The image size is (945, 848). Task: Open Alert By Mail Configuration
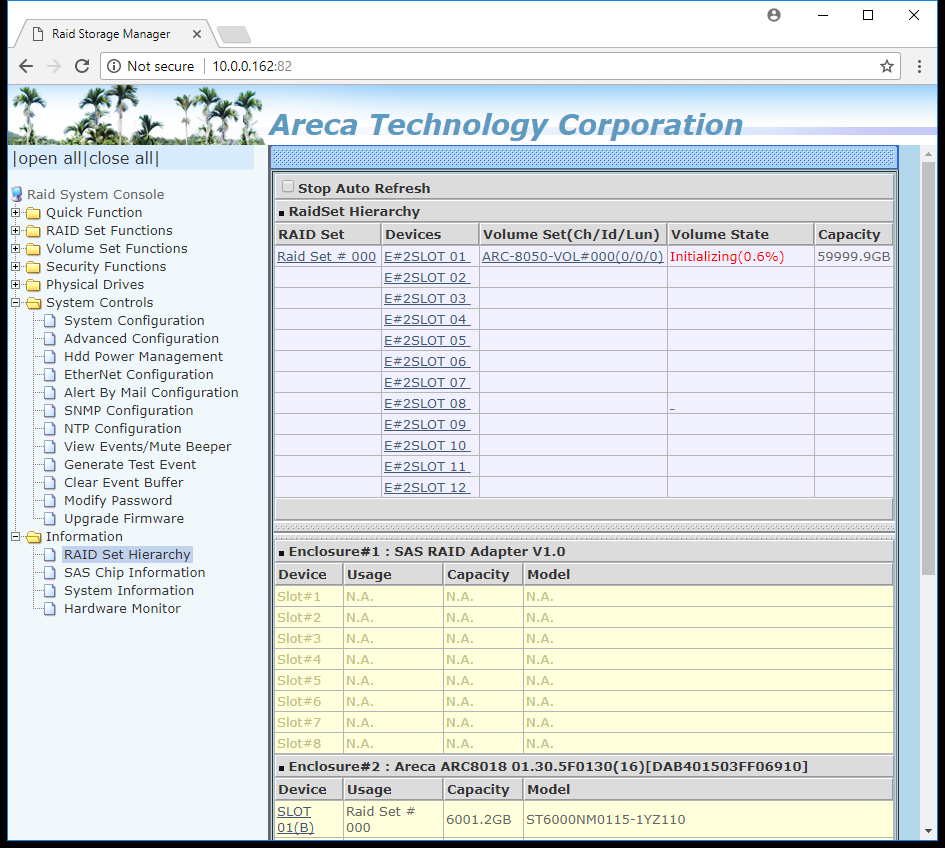(151, 392)
